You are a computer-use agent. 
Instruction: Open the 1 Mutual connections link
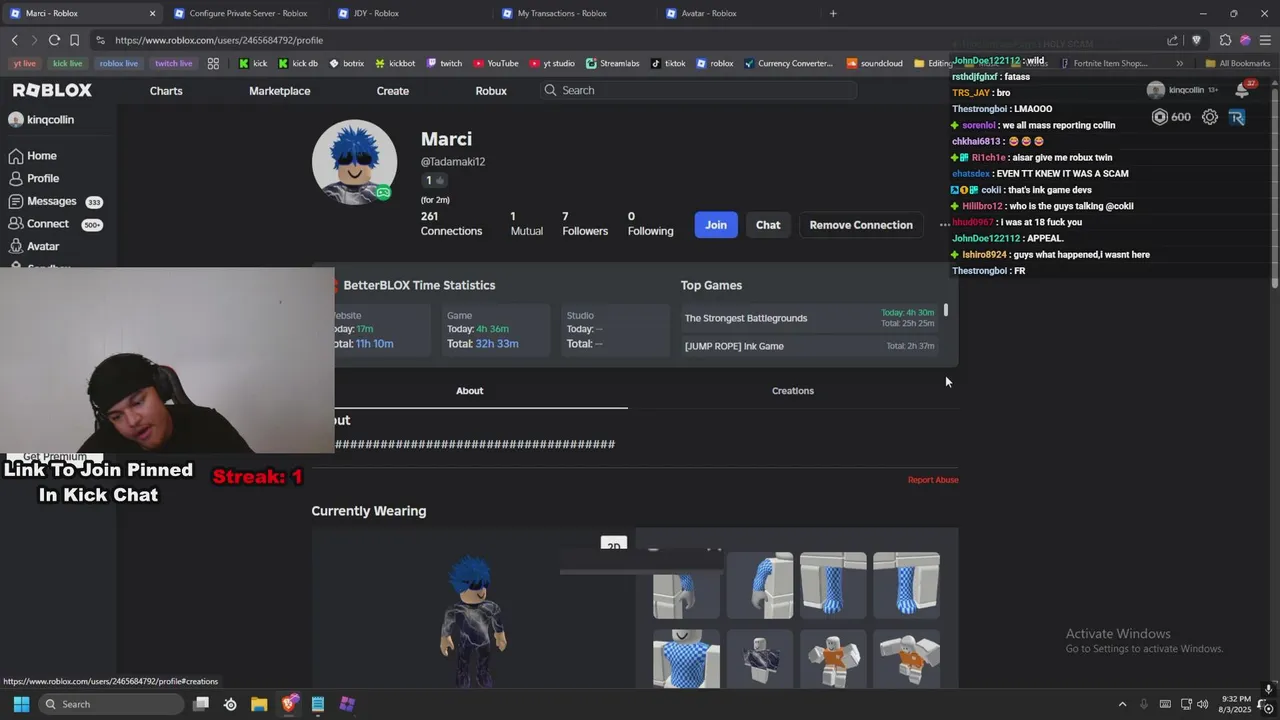[526, 224]
